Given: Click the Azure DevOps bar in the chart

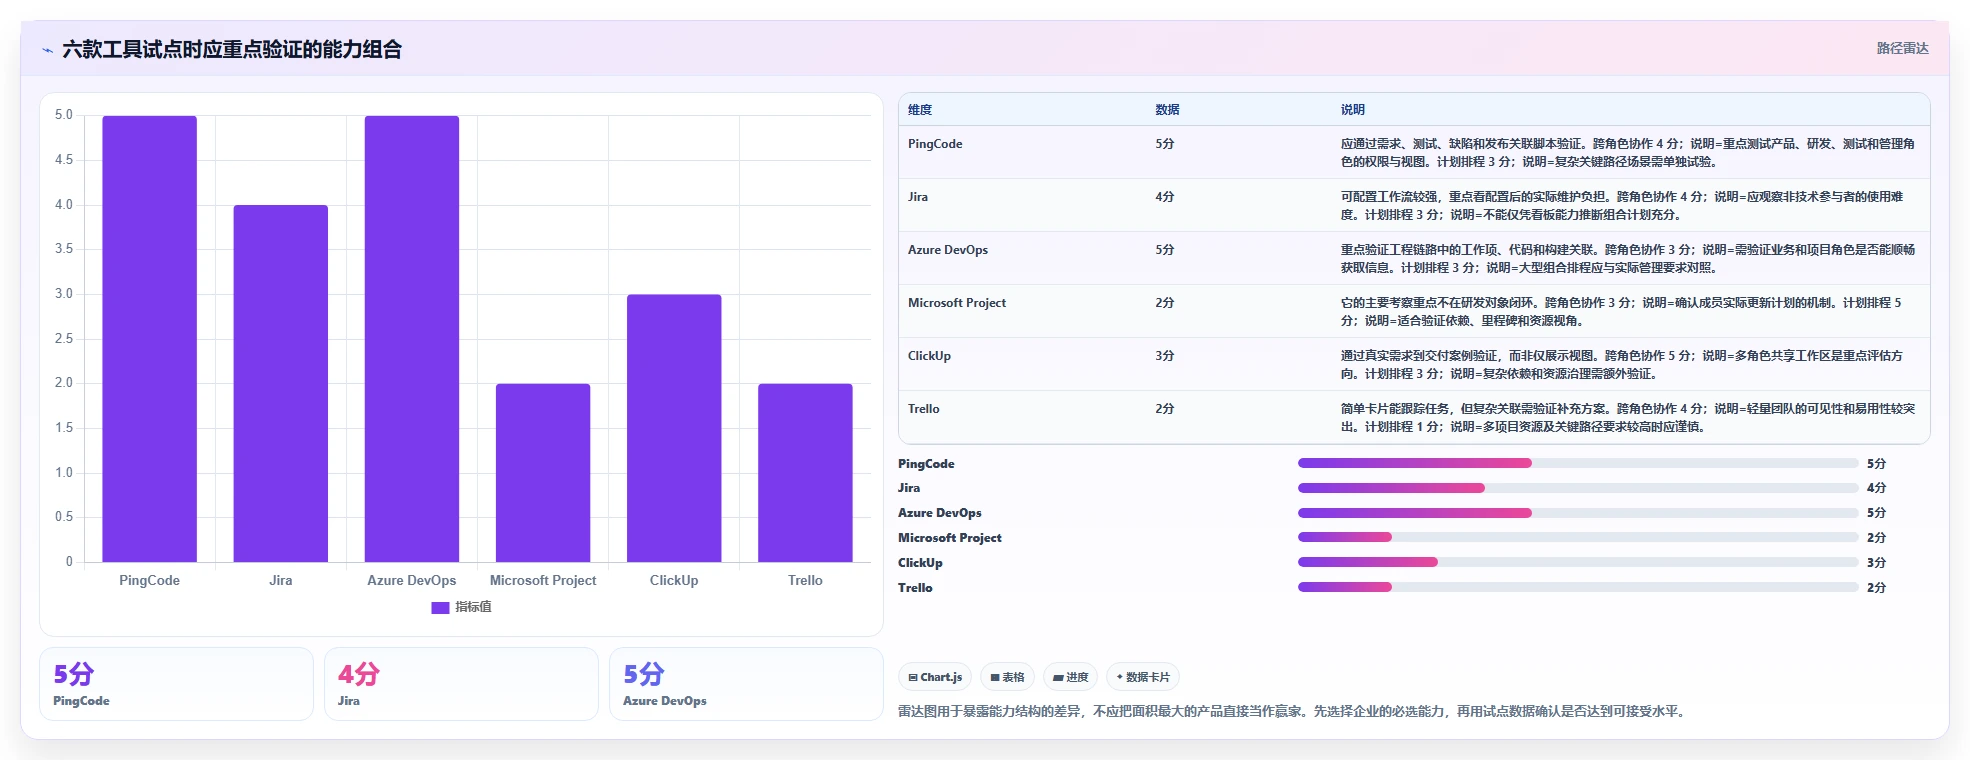Looking at the screenshot, I should point(412,339).
